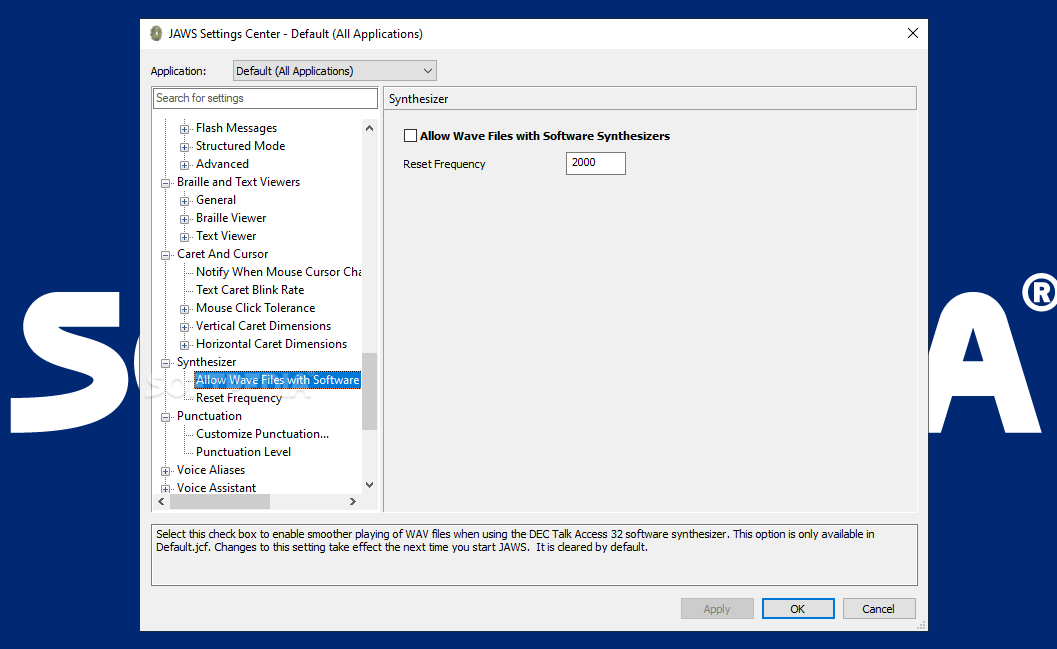Collapse the Caret And Cursor node

(x=165, y=255)
